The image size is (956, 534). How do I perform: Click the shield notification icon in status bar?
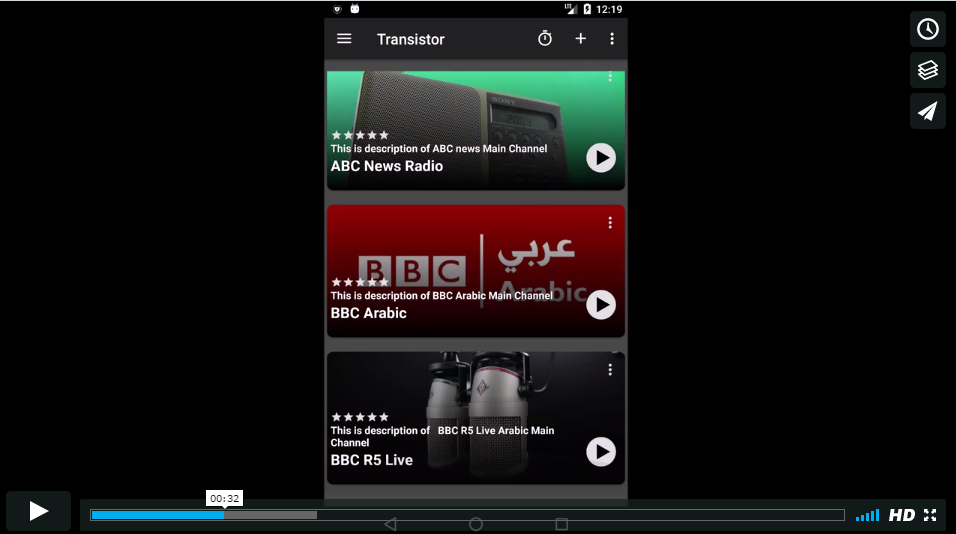click(x=337, y=9)
